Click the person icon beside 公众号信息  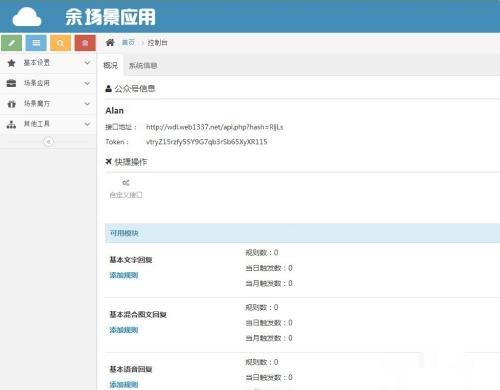click(108, 89)
